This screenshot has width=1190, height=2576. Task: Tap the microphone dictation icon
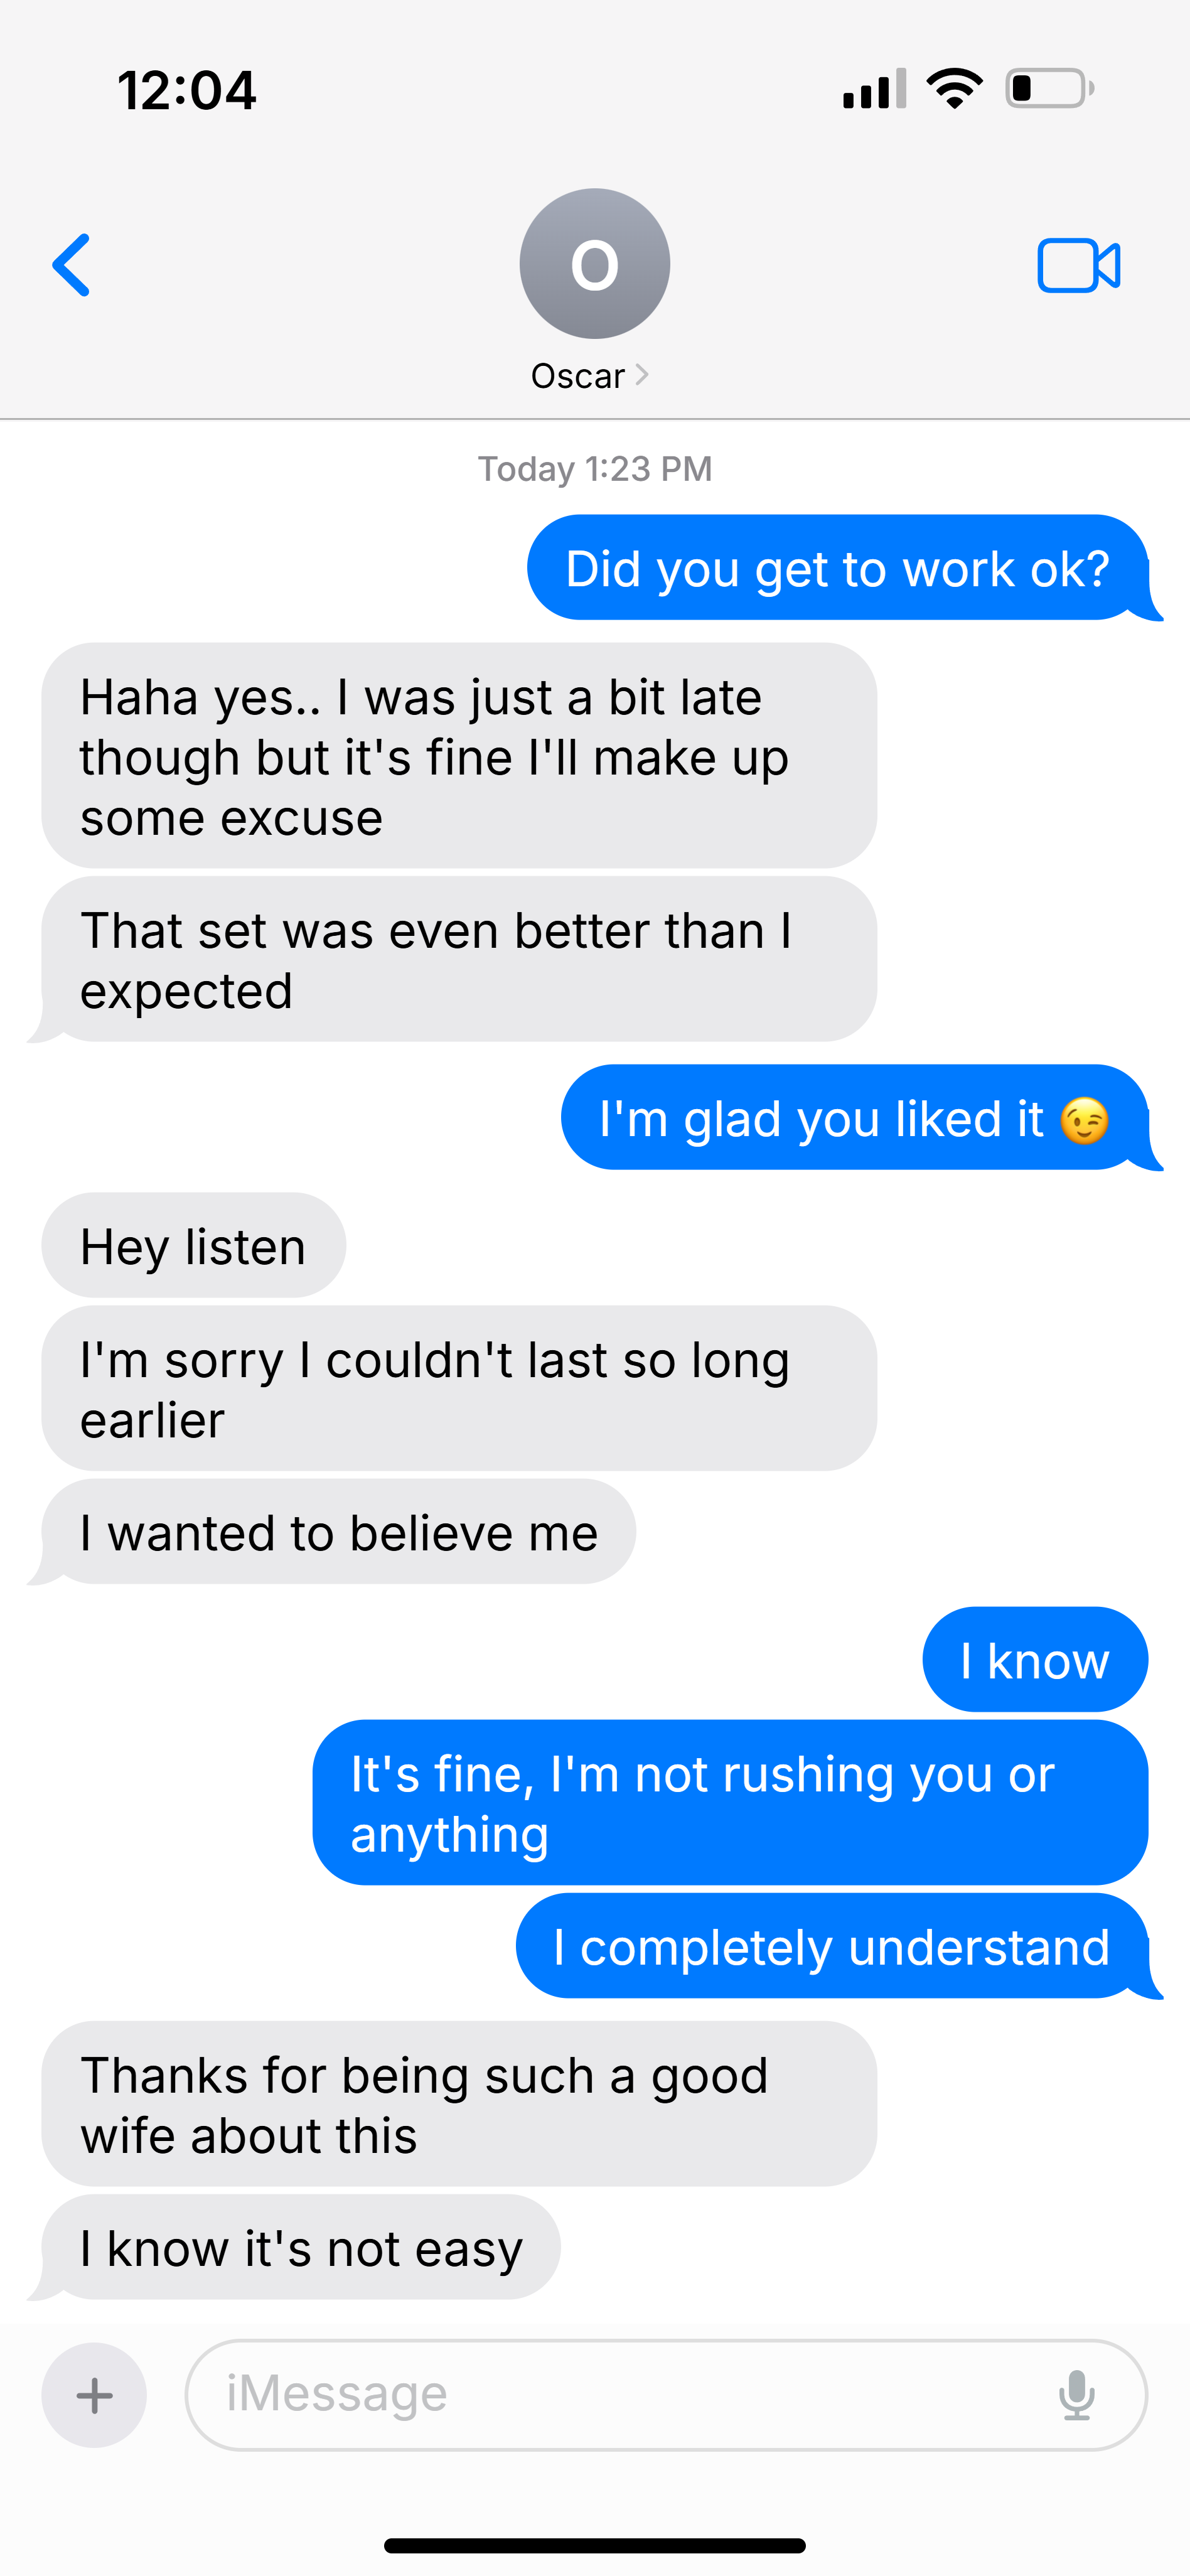point(1077,2395)
